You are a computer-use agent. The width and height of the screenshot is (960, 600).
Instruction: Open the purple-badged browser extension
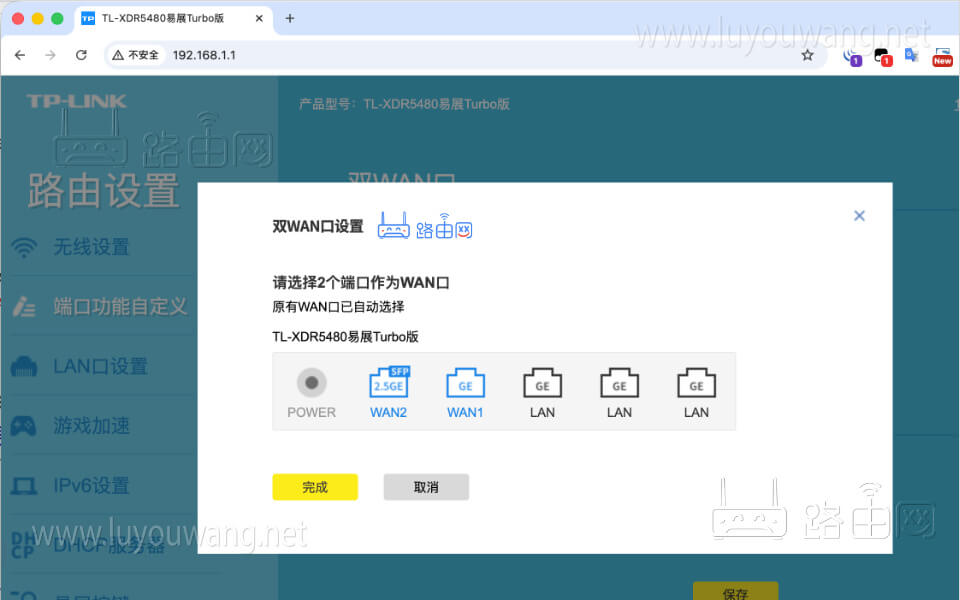tap(852, 57)
